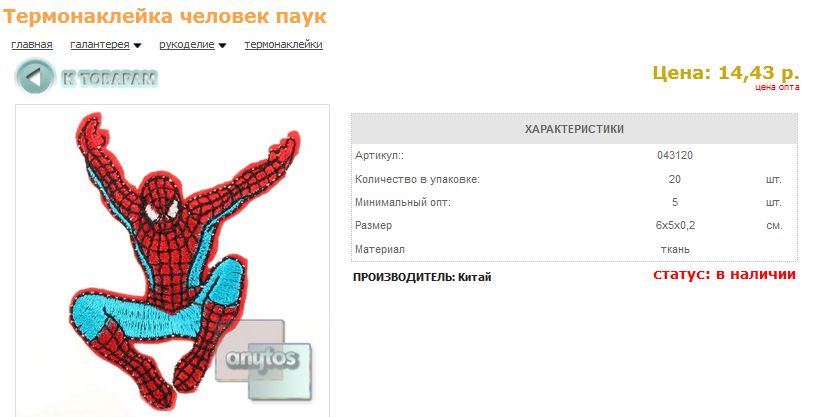Screen dimensions: 818x417
Task: Expand the галантерея dropdown arrow
Action: [x=137, y=45]
